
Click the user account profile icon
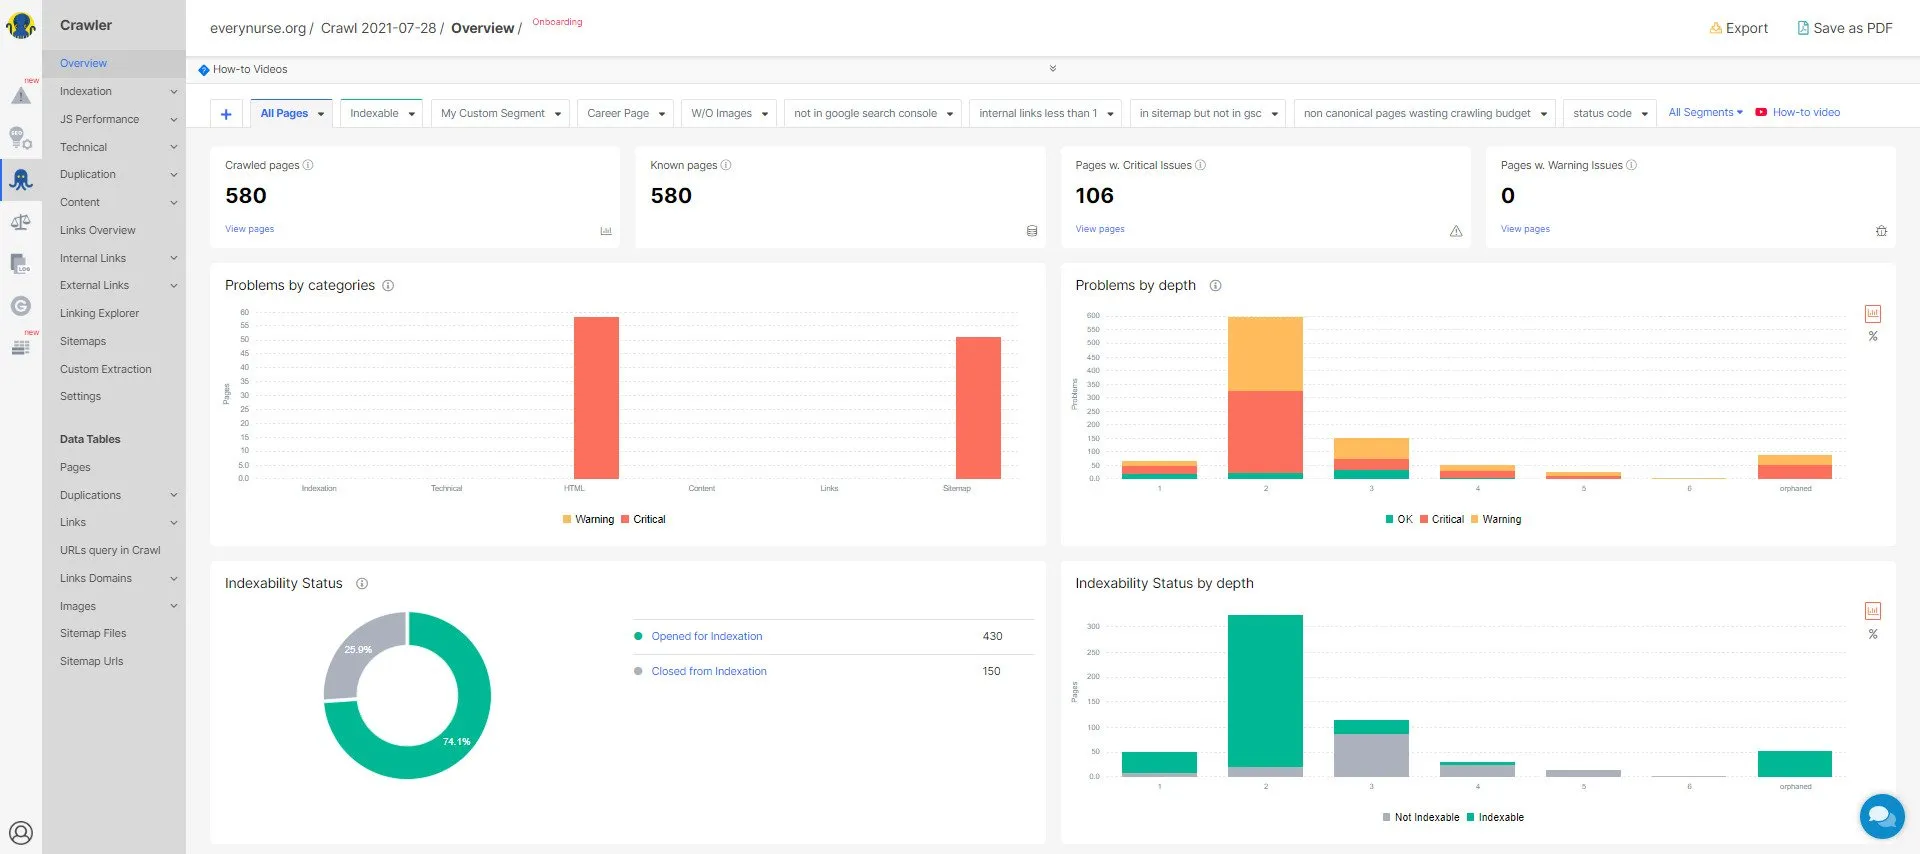pos(20,832)
